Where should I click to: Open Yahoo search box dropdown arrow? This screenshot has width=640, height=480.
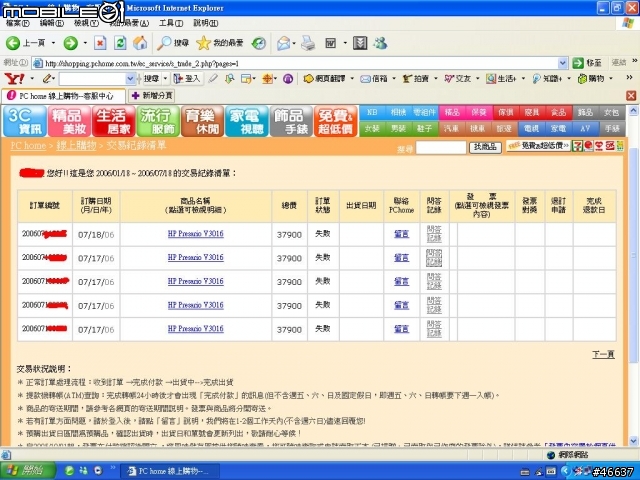point(130,78)
